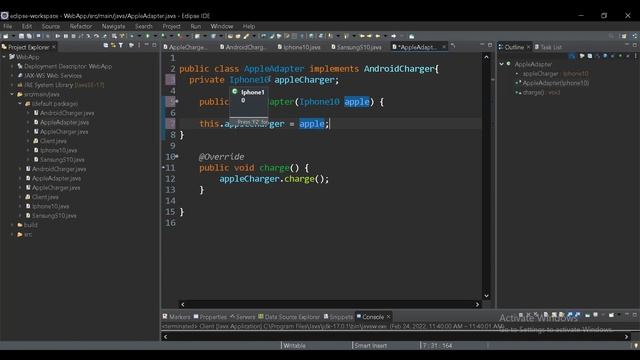The width and height of the screenshot is (640, 360).
Task: Close the Project Explorer view tab
Action: 54,47
